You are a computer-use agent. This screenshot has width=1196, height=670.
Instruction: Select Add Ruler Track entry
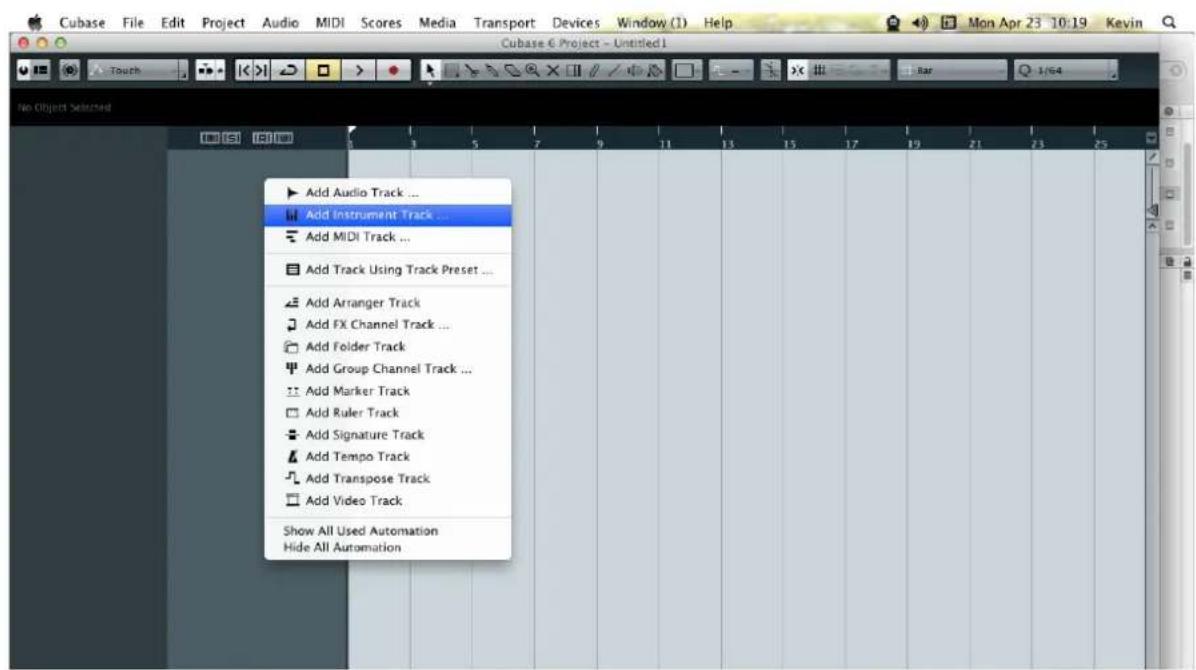point(387,413)
